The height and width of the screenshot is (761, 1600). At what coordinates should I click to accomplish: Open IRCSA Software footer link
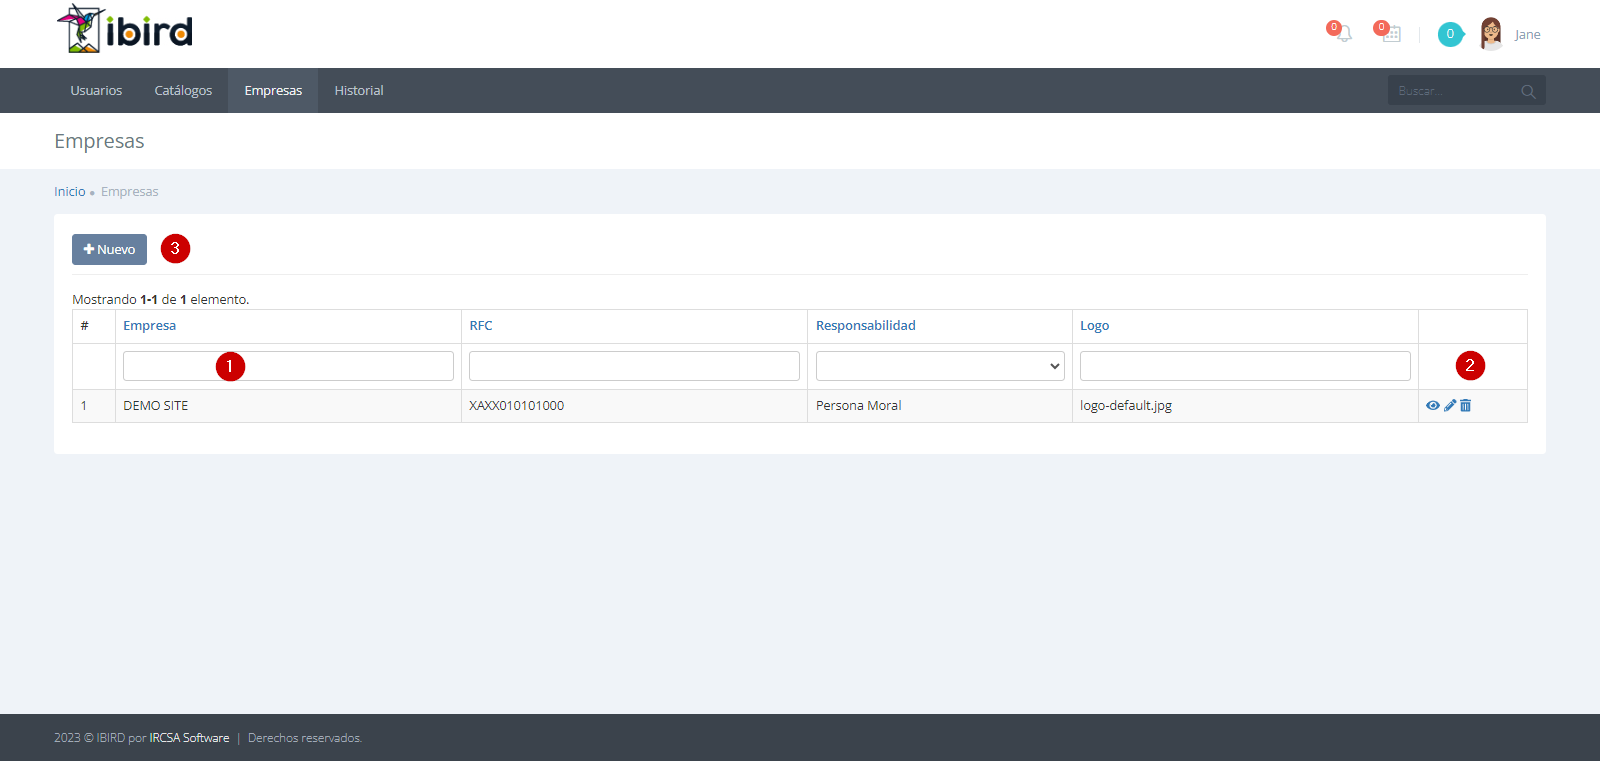[189, 738]
